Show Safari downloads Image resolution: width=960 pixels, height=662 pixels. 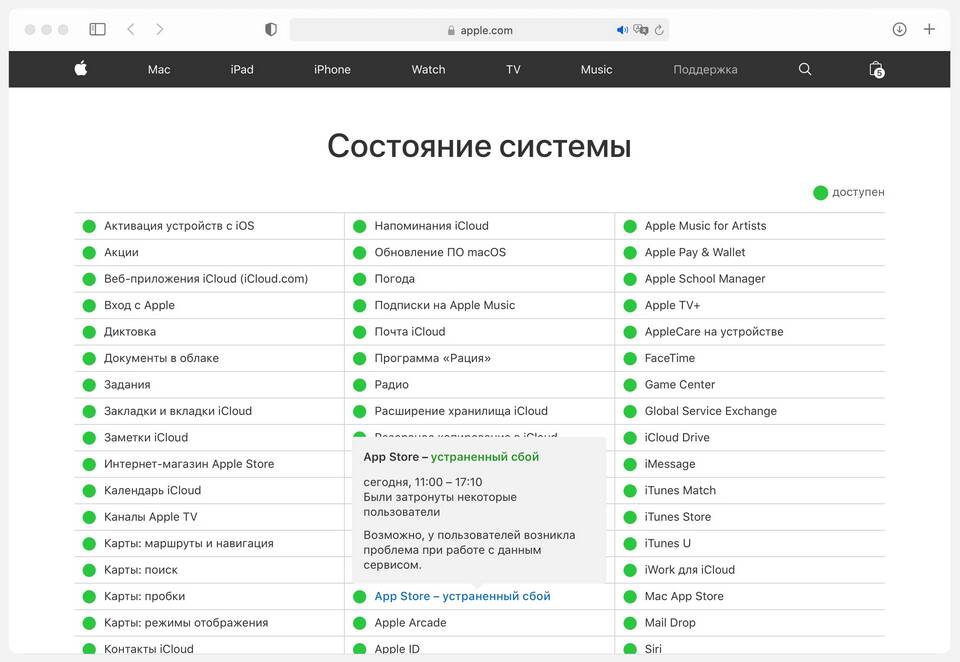[899, 30]
